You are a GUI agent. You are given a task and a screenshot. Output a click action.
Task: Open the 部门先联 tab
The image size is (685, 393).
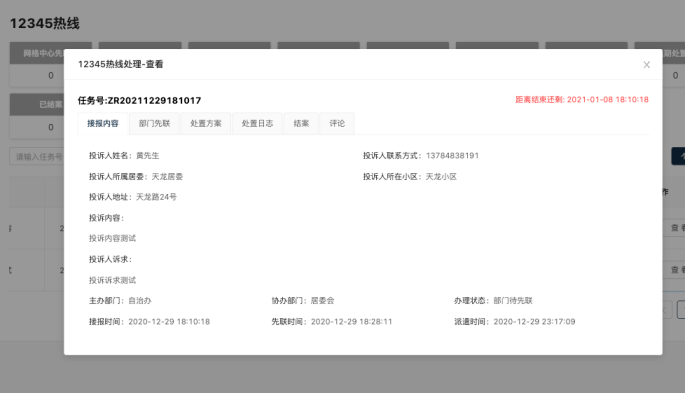154,124
